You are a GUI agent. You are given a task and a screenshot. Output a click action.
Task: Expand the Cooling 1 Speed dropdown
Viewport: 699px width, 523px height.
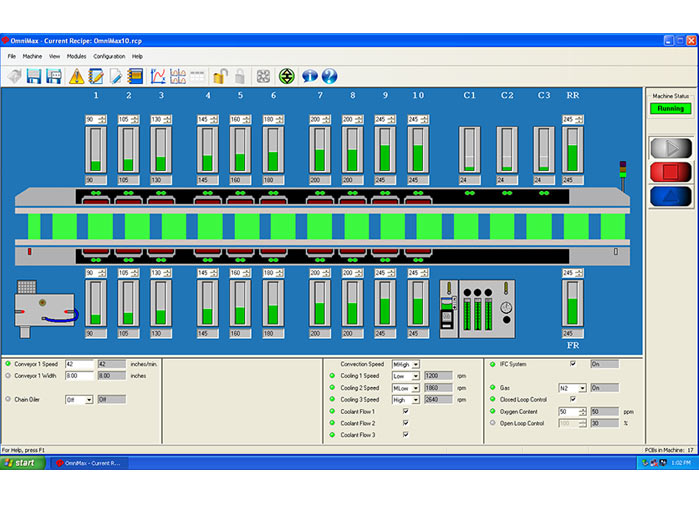[x=415, y=376]
